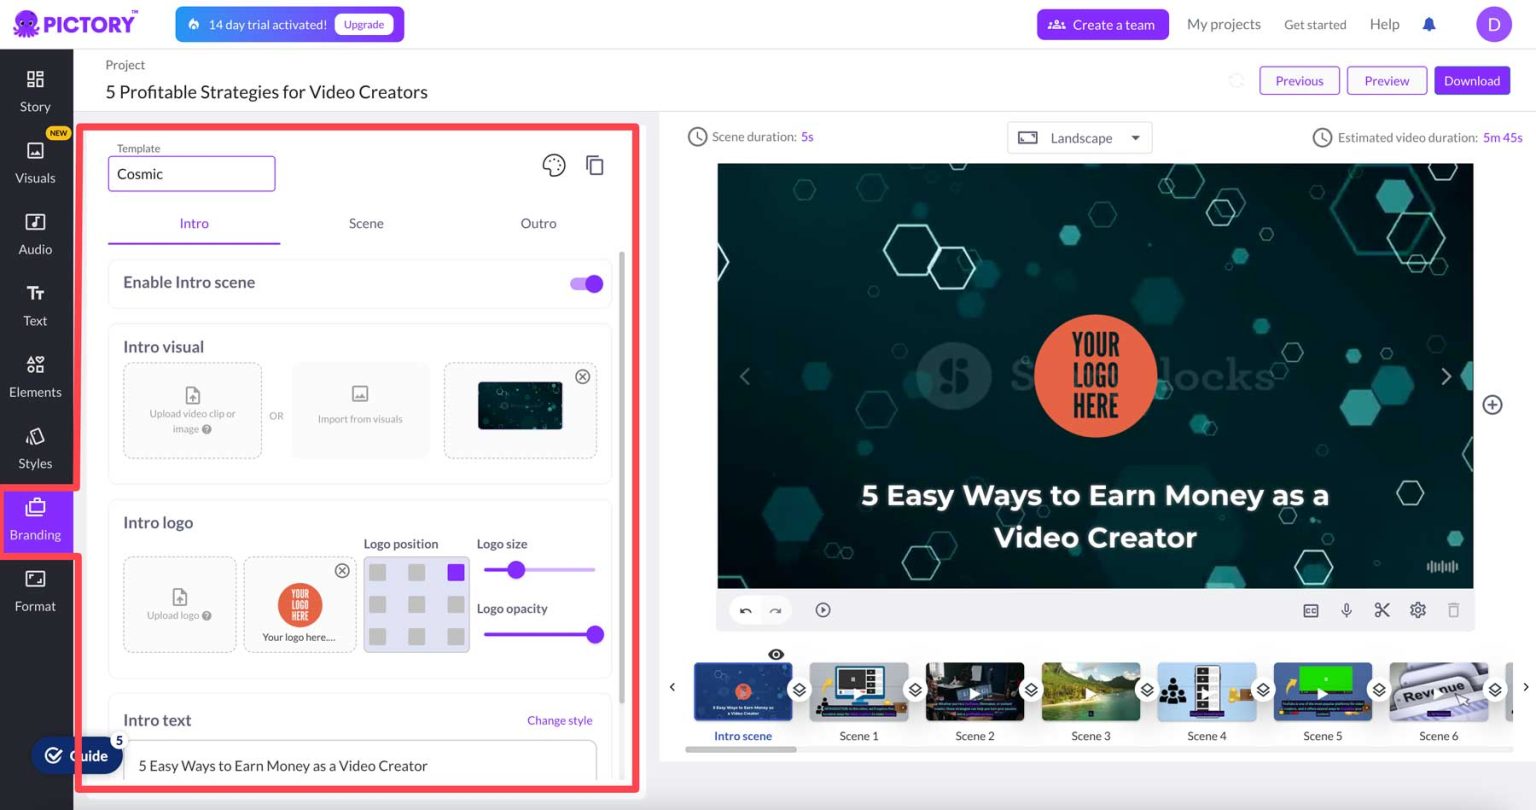1536x810 pixels.
Task: Click the notification bell icon
Action: [x=1429, y=25]
